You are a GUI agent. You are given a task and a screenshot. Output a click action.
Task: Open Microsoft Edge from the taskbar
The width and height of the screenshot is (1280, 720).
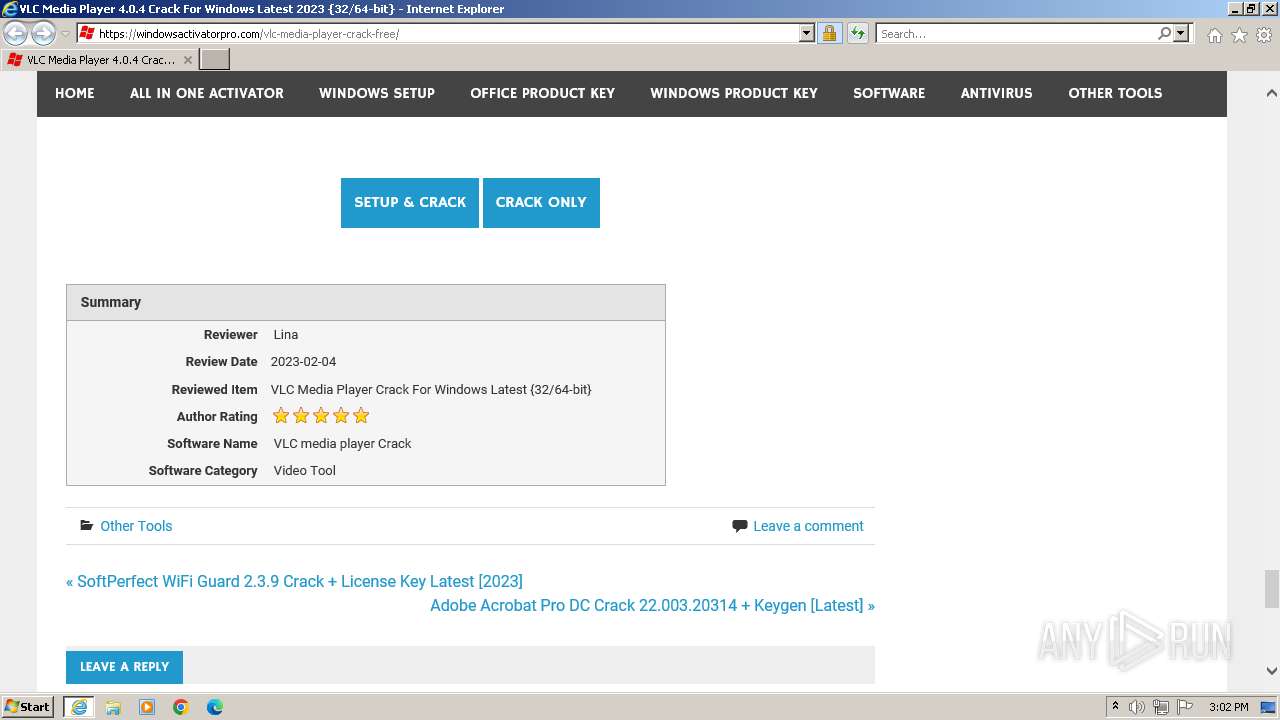(x=215, y=707)
